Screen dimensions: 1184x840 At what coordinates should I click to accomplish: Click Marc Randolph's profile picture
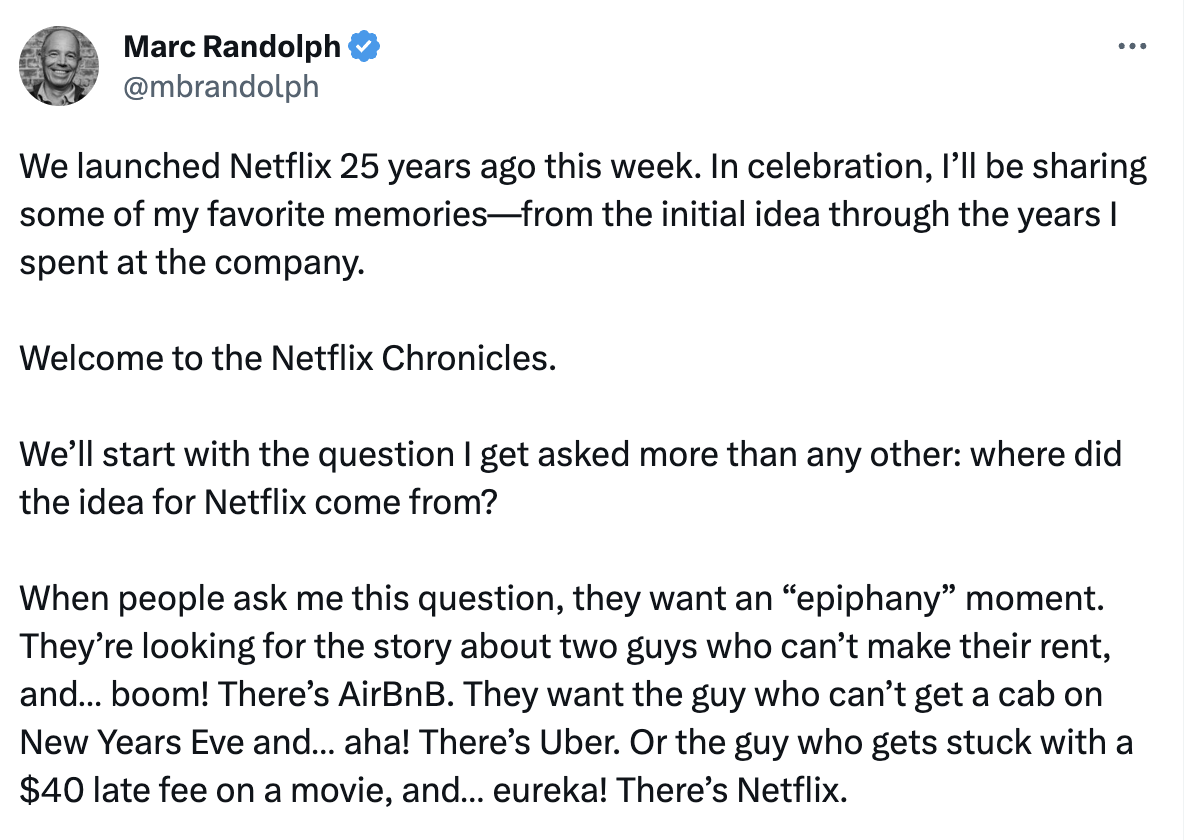[58, 65]
